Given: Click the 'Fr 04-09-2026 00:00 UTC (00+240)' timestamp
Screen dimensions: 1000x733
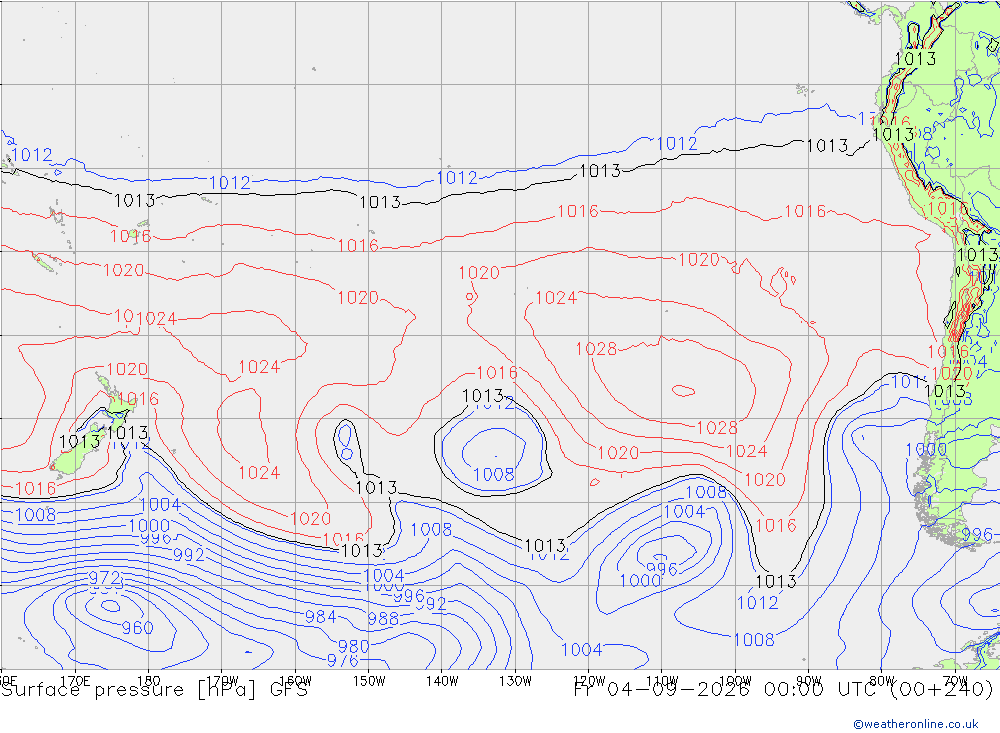Looking at the screenshot, I should [x=783, y=690].
